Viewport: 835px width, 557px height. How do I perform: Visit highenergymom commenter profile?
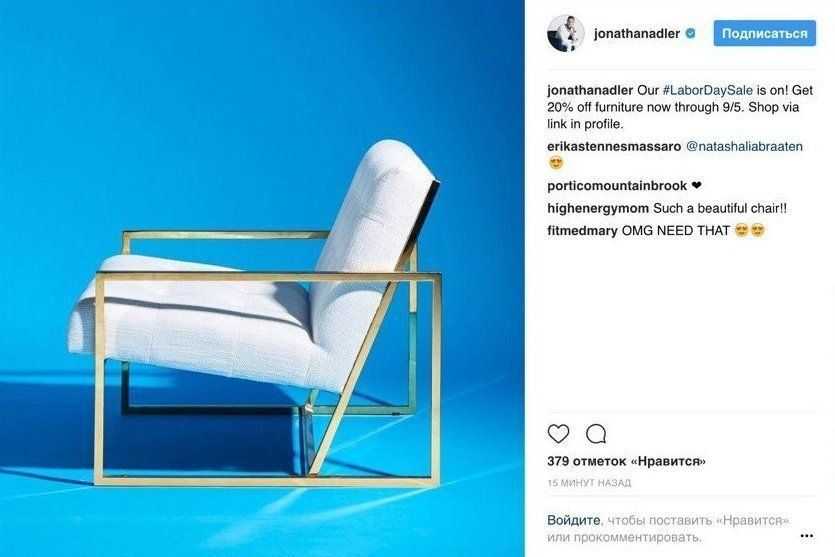pyautogui.click(x=597, y=208)
